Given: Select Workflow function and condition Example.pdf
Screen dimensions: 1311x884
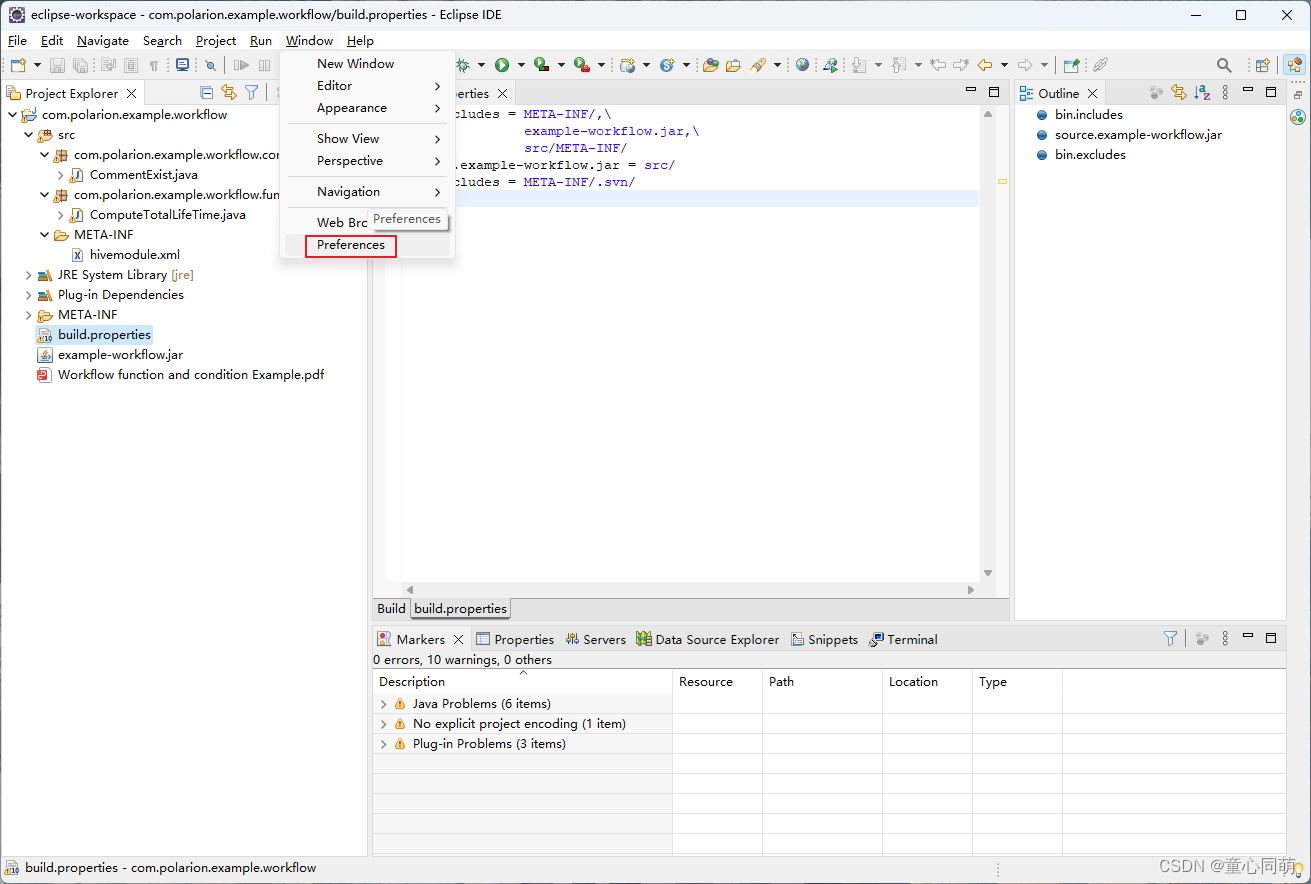Looking at the screenshot, I should (x=180, y=375).
